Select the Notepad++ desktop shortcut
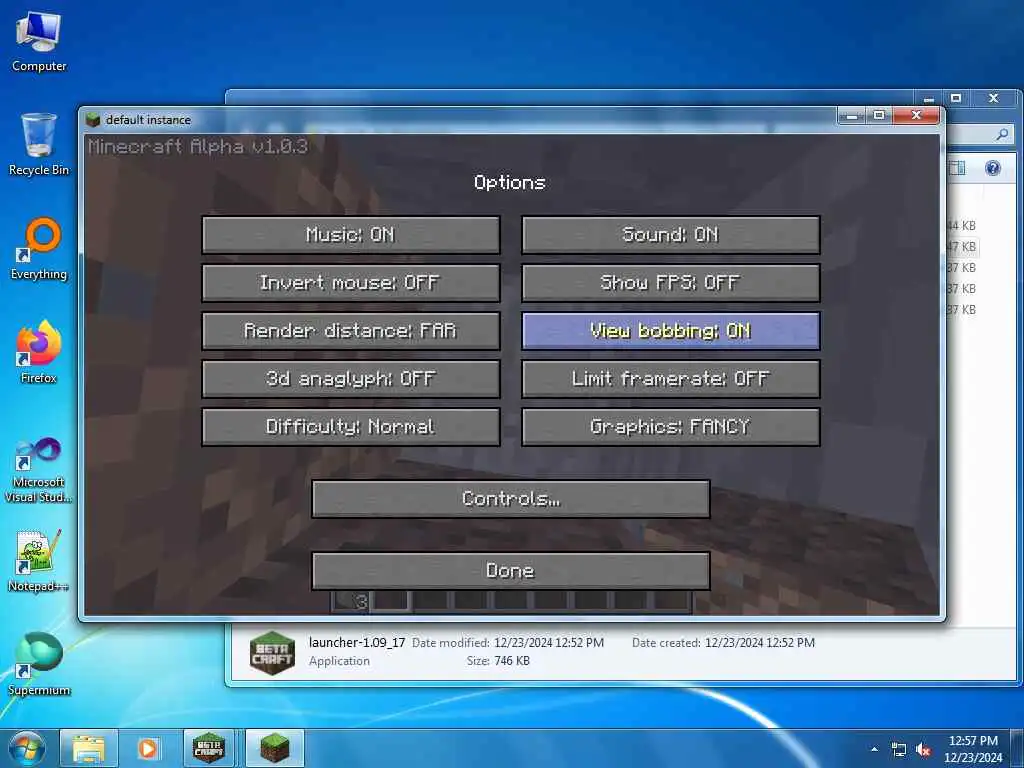Screen dimensions: 1024x768 coord(39,561)
